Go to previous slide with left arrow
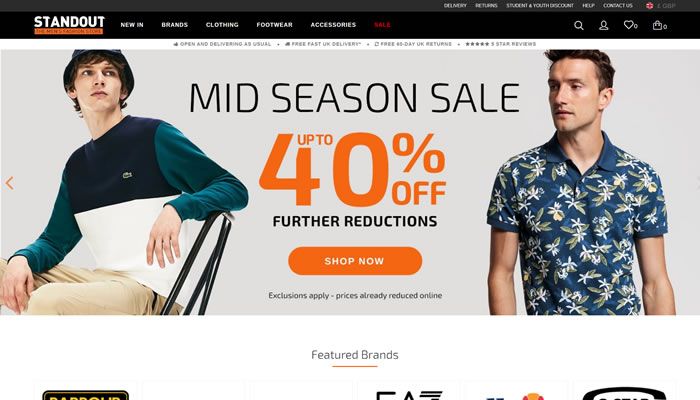Image resolution: width=700 pixels, height=400 pixels. point(9,183)
